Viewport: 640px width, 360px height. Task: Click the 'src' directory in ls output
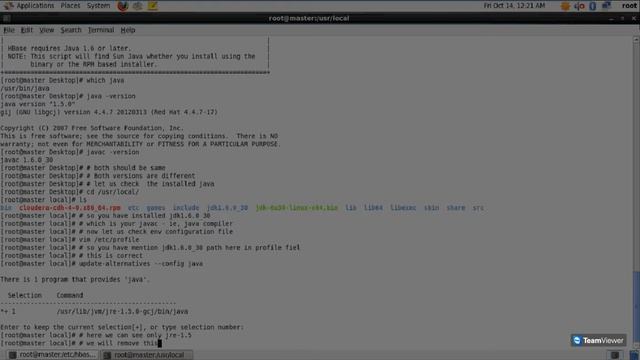click(478, 208)
